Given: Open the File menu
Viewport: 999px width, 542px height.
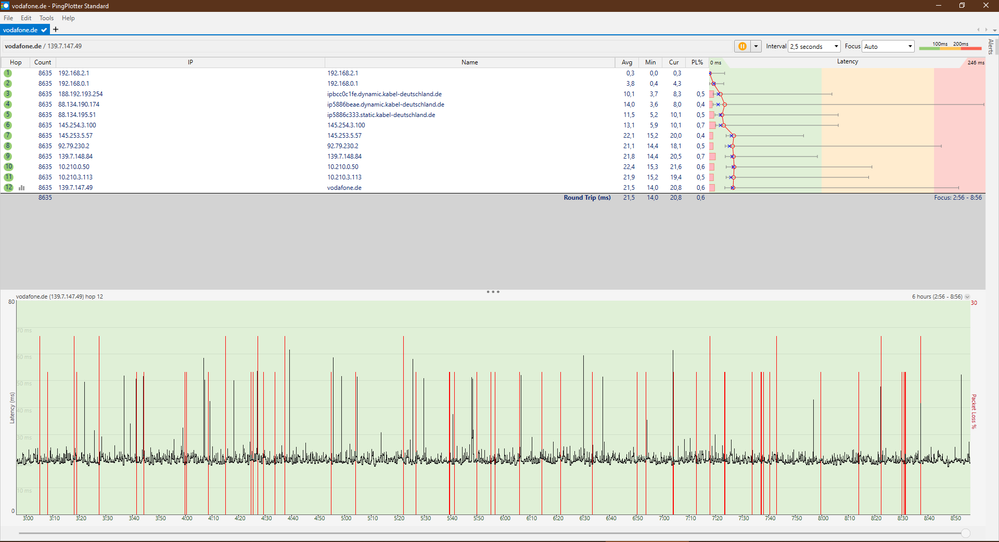Looking at the screenshot, I should 8,18.
